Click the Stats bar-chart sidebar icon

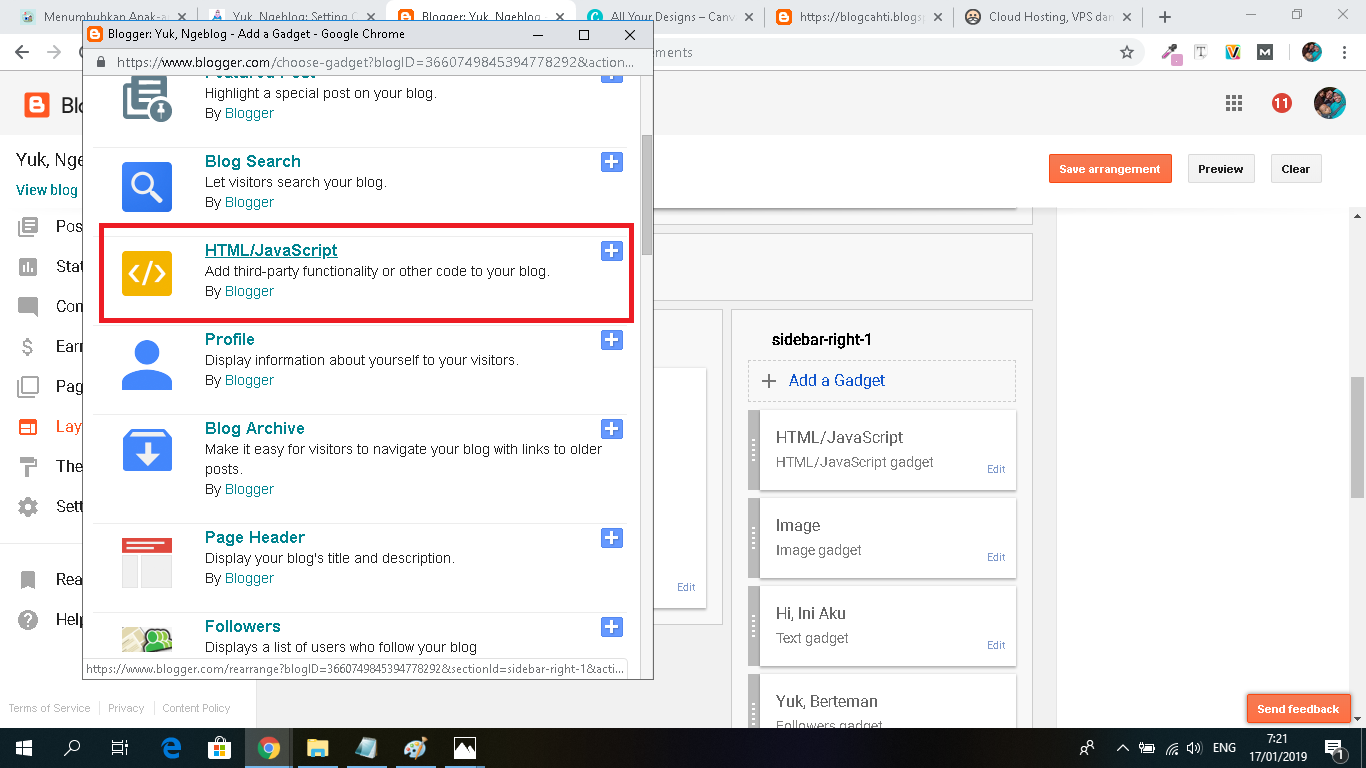click(28, 267)
